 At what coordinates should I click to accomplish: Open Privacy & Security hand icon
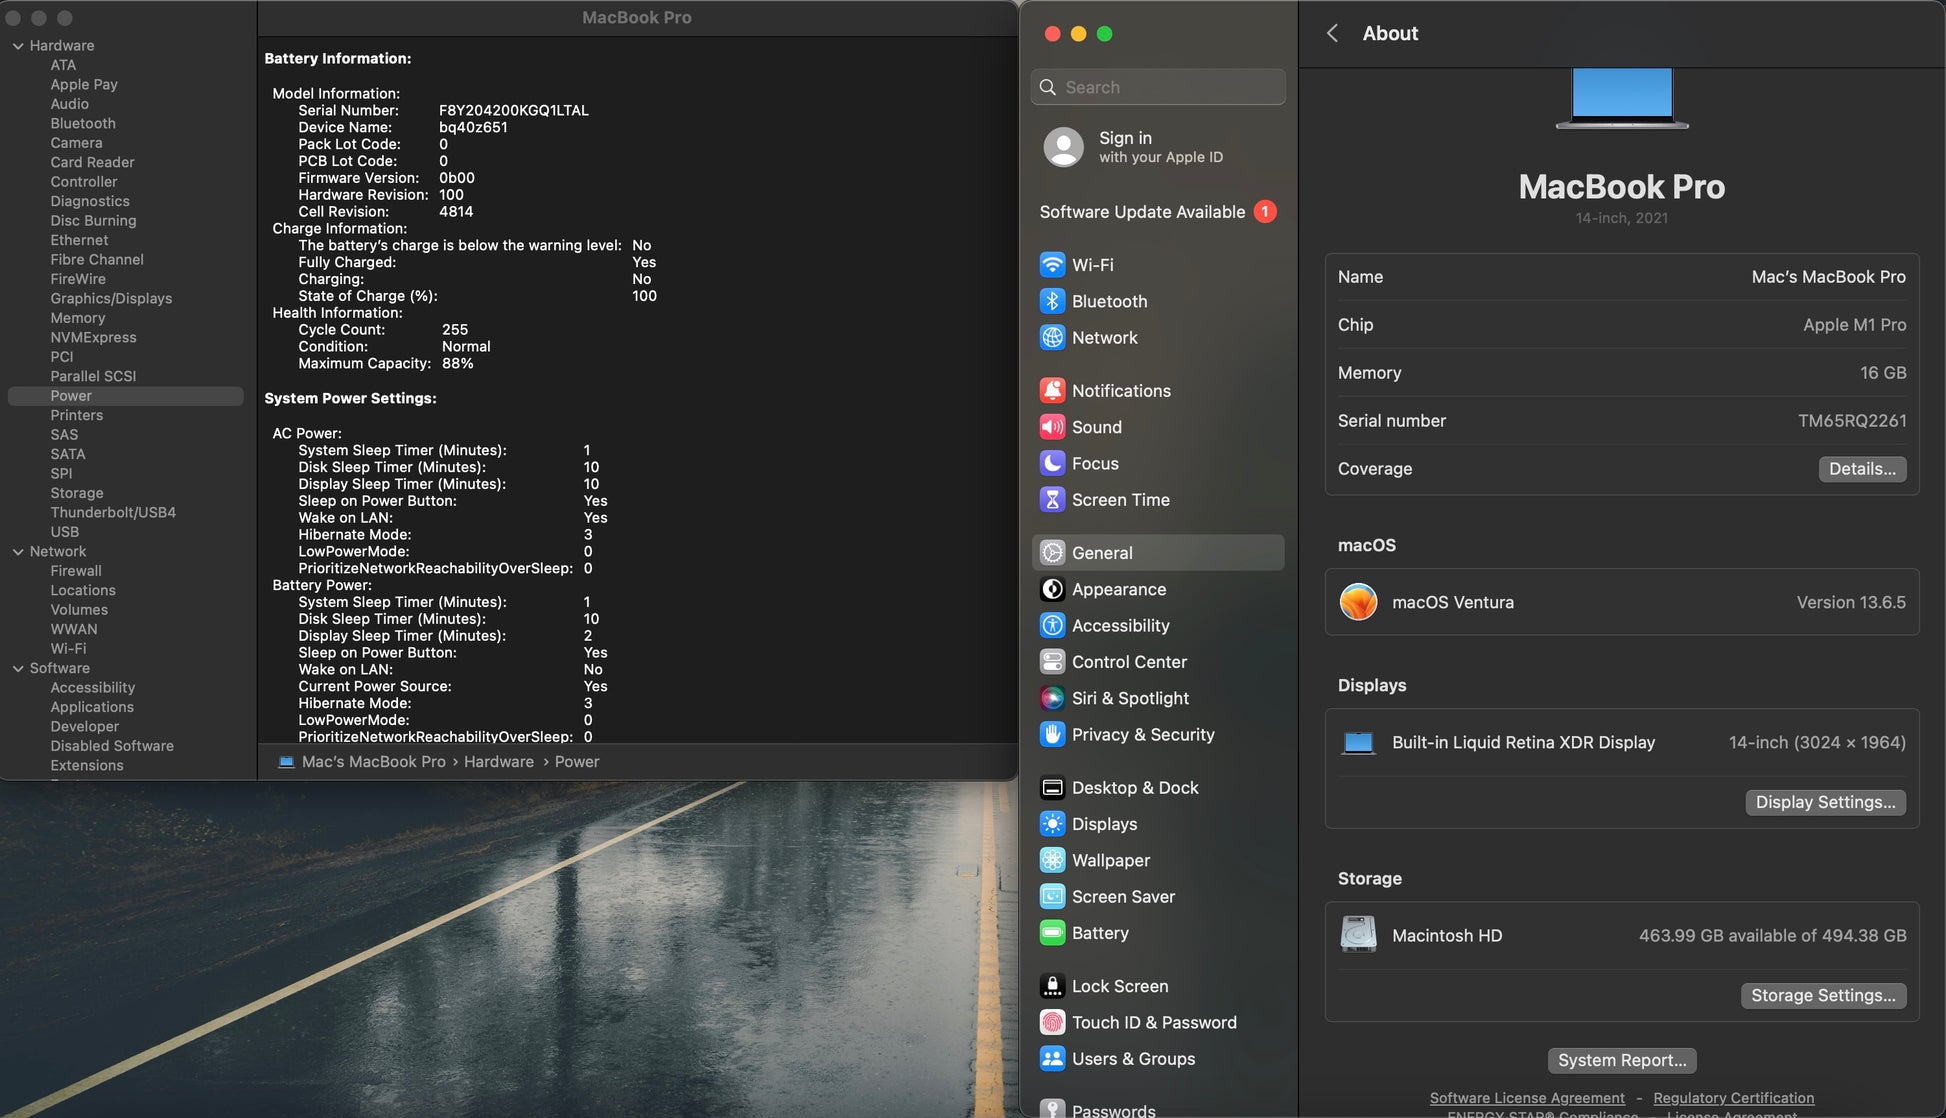coord(1052,734)
